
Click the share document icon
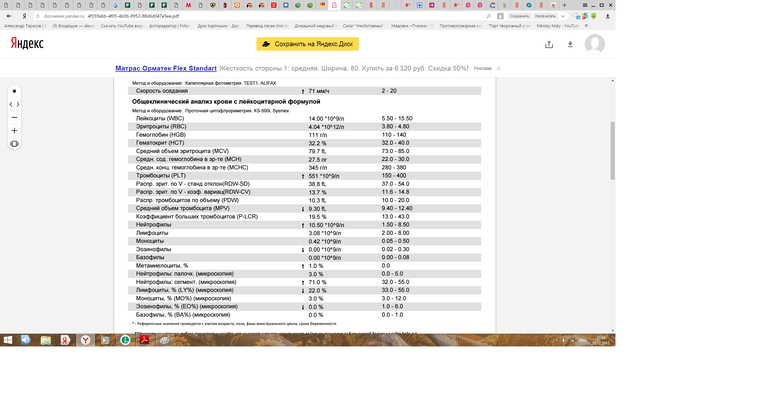pyautogui.click(x=549, y=44)
